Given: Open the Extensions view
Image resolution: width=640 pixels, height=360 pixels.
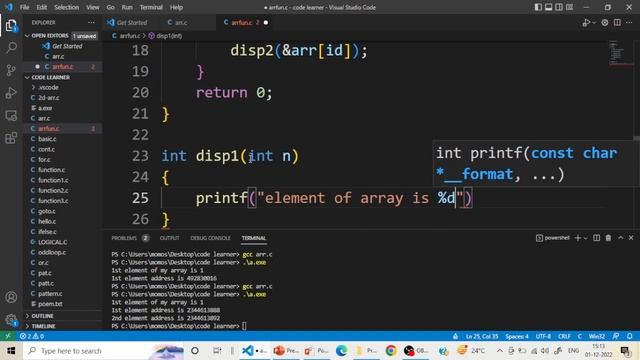Looking at the screenshot, I should coord(11,138).
